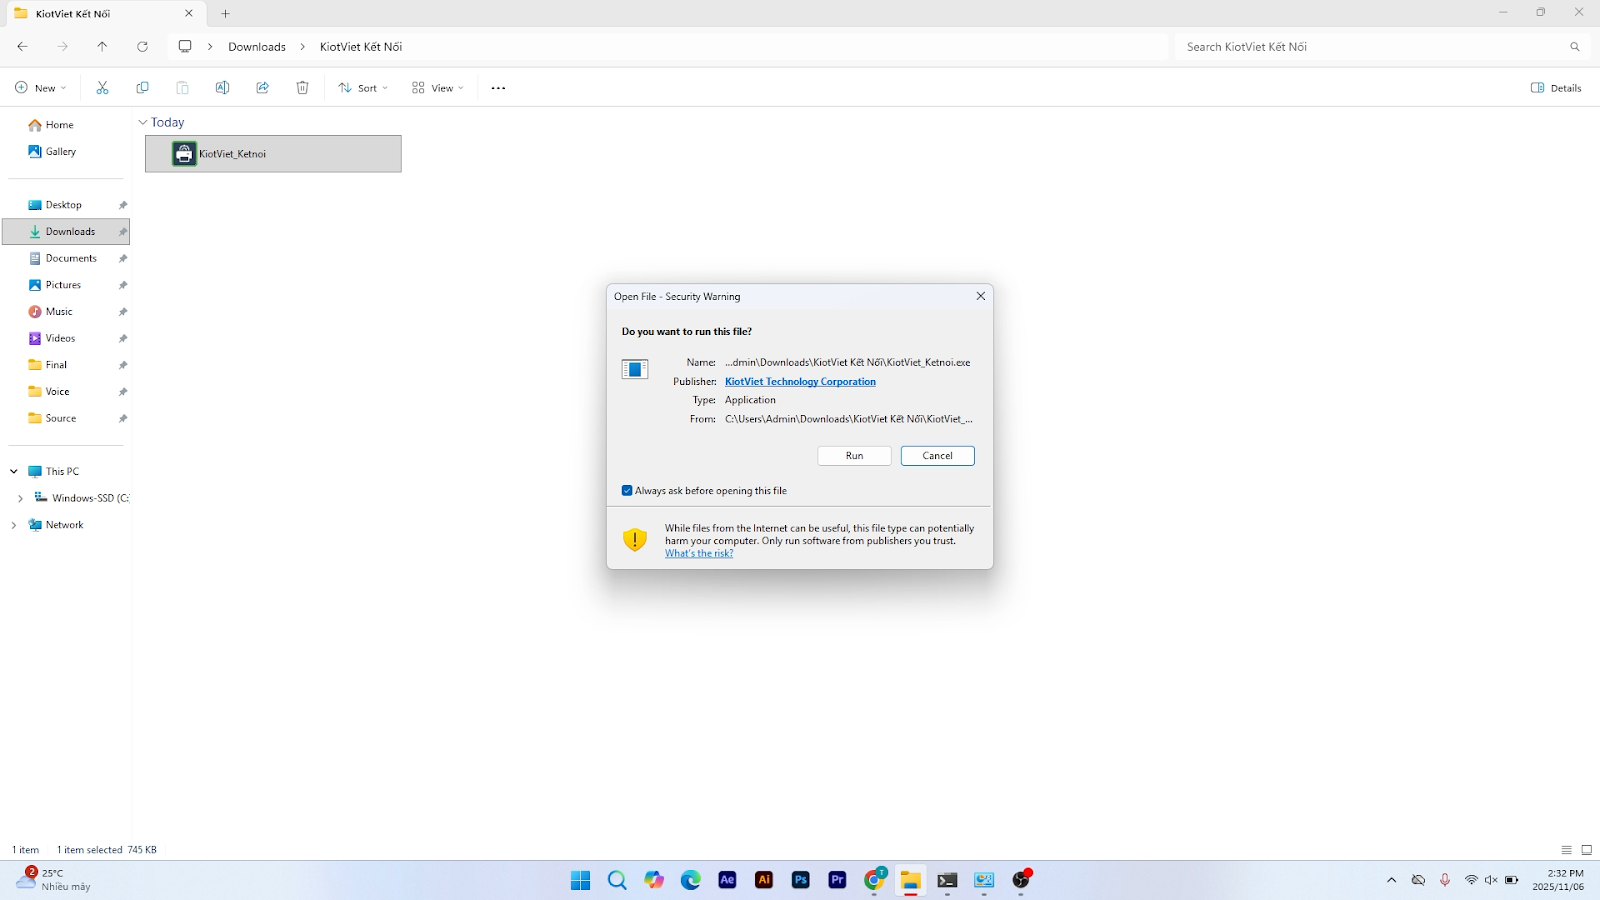
Task: Uncheck Always ask before opening this file
Action: click(x=627, y=491)
